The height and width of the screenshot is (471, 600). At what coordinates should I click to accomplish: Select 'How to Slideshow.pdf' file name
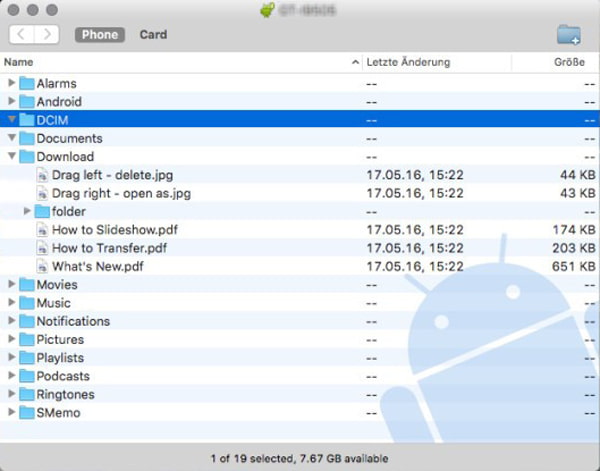click(x=115, y=230)
